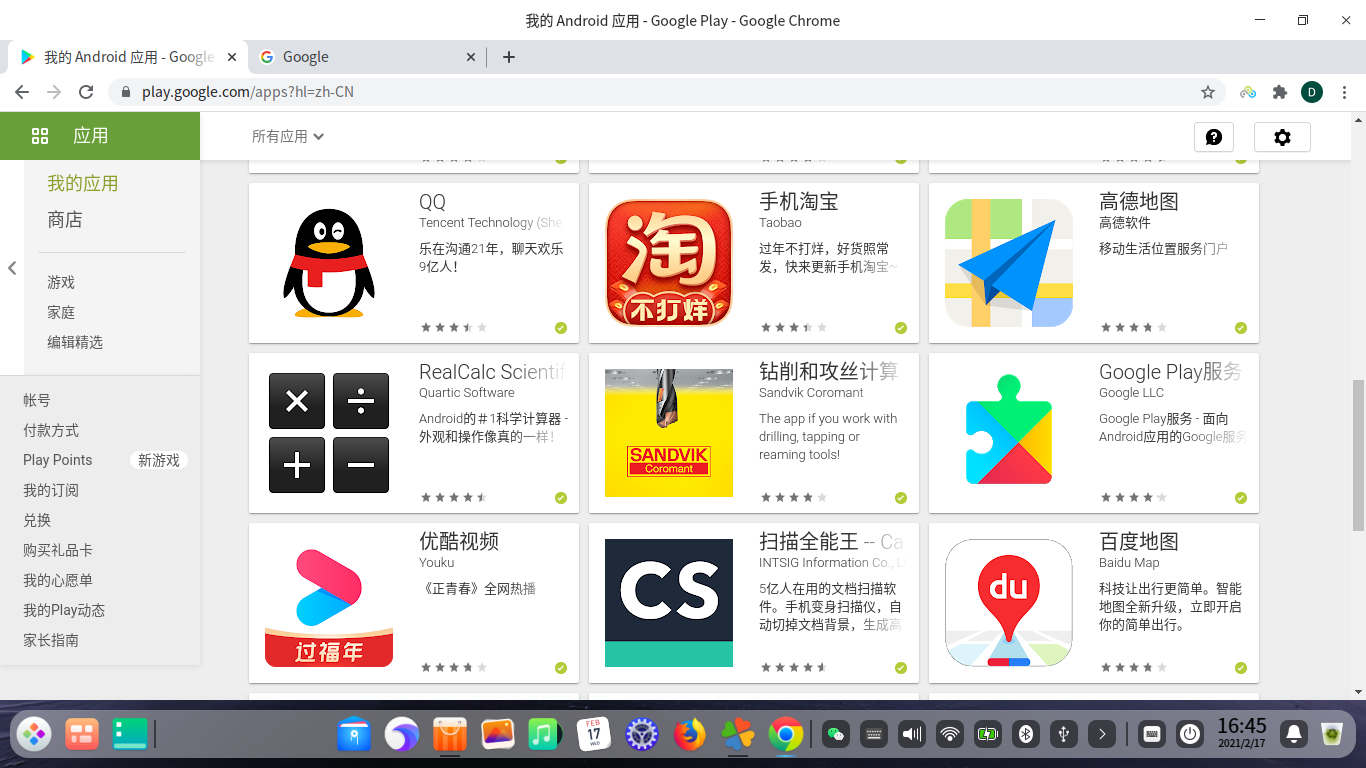Open the Calendar app in the dock
This screenshot has width=1366, height=768.
[x=594, y=734]
